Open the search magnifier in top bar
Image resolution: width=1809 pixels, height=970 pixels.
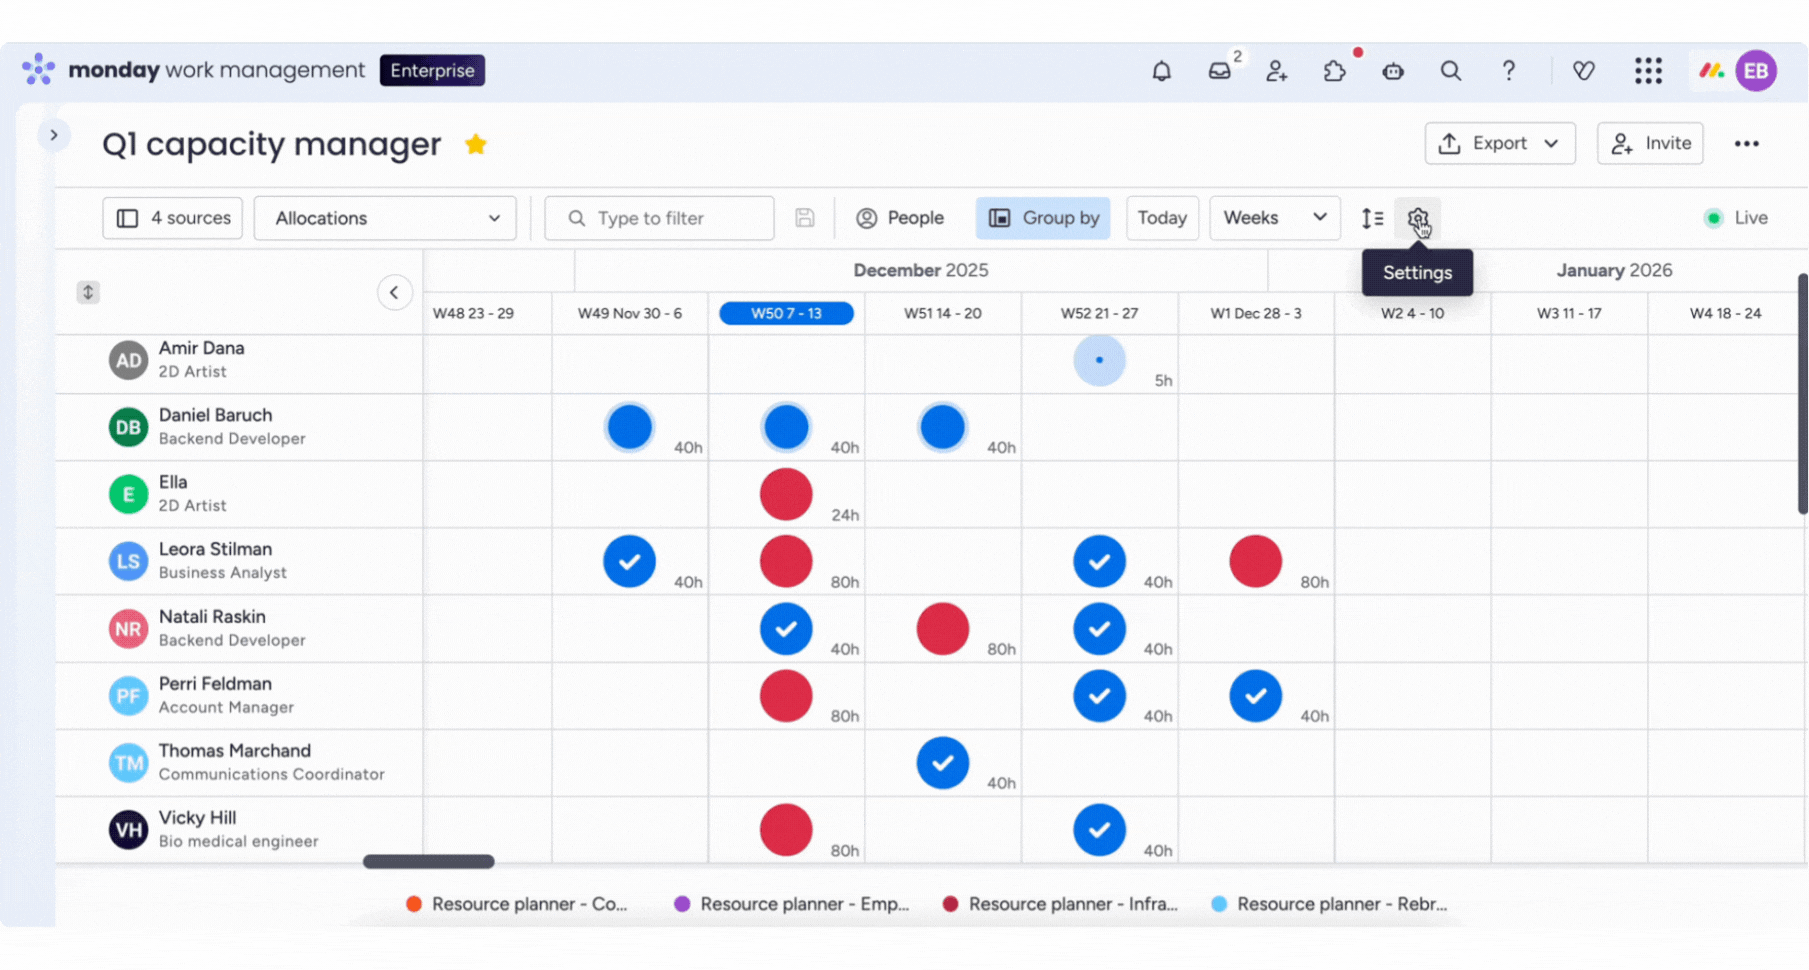coord(1450,71)
